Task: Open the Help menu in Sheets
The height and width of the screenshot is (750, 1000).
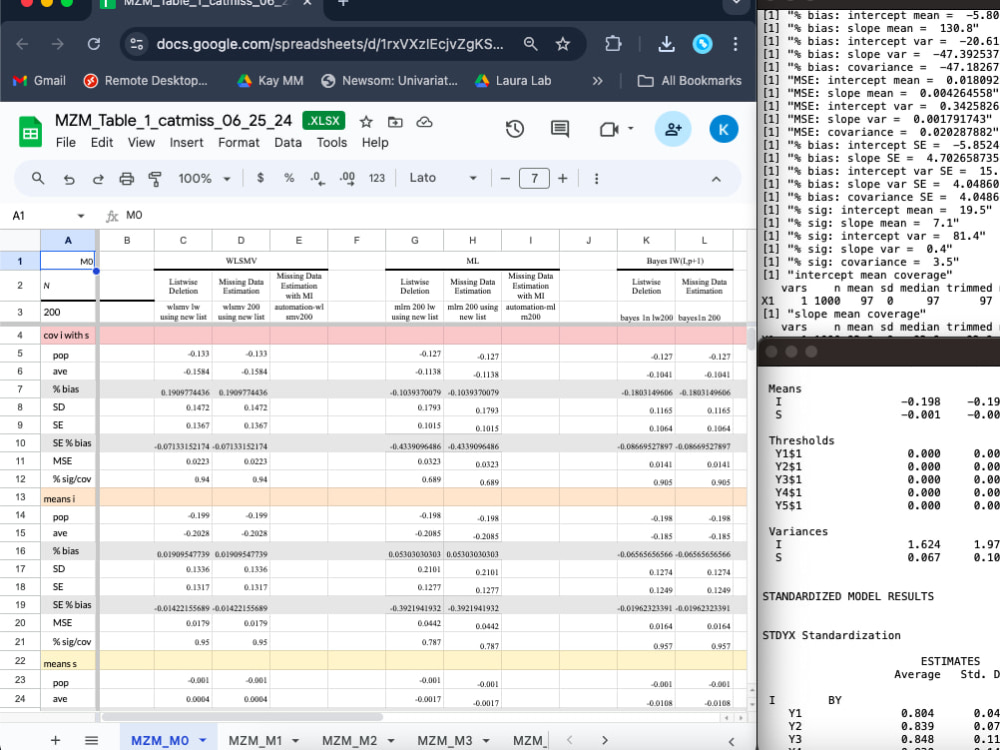Action: point(375,142)
